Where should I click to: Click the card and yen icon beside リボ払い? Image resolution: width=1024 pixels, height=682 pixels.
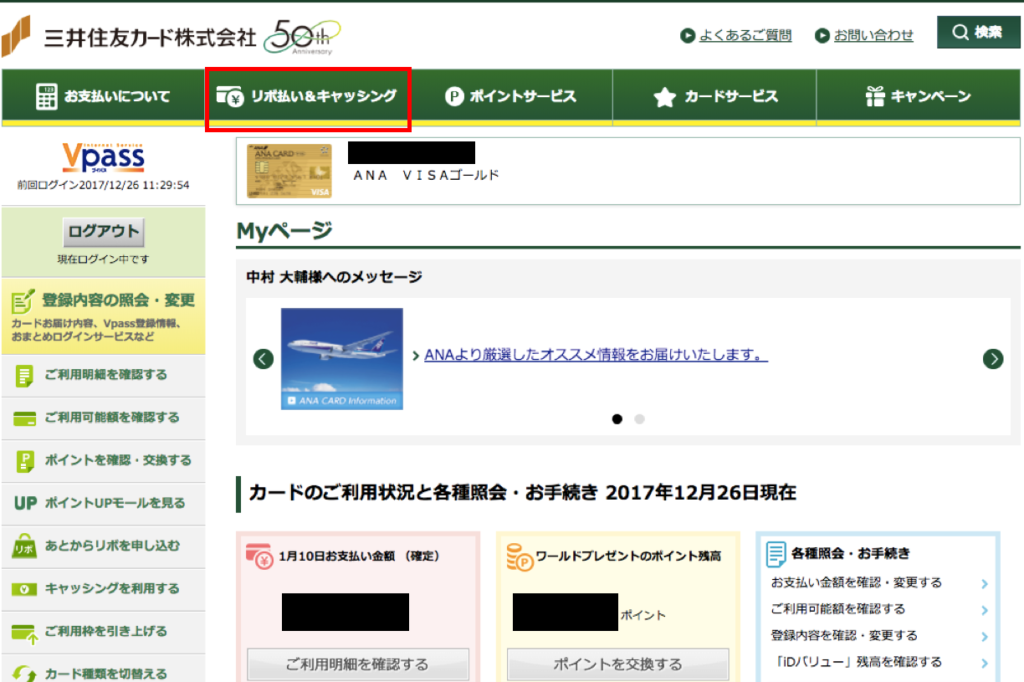pyautogui.click(x=230, y=97)
